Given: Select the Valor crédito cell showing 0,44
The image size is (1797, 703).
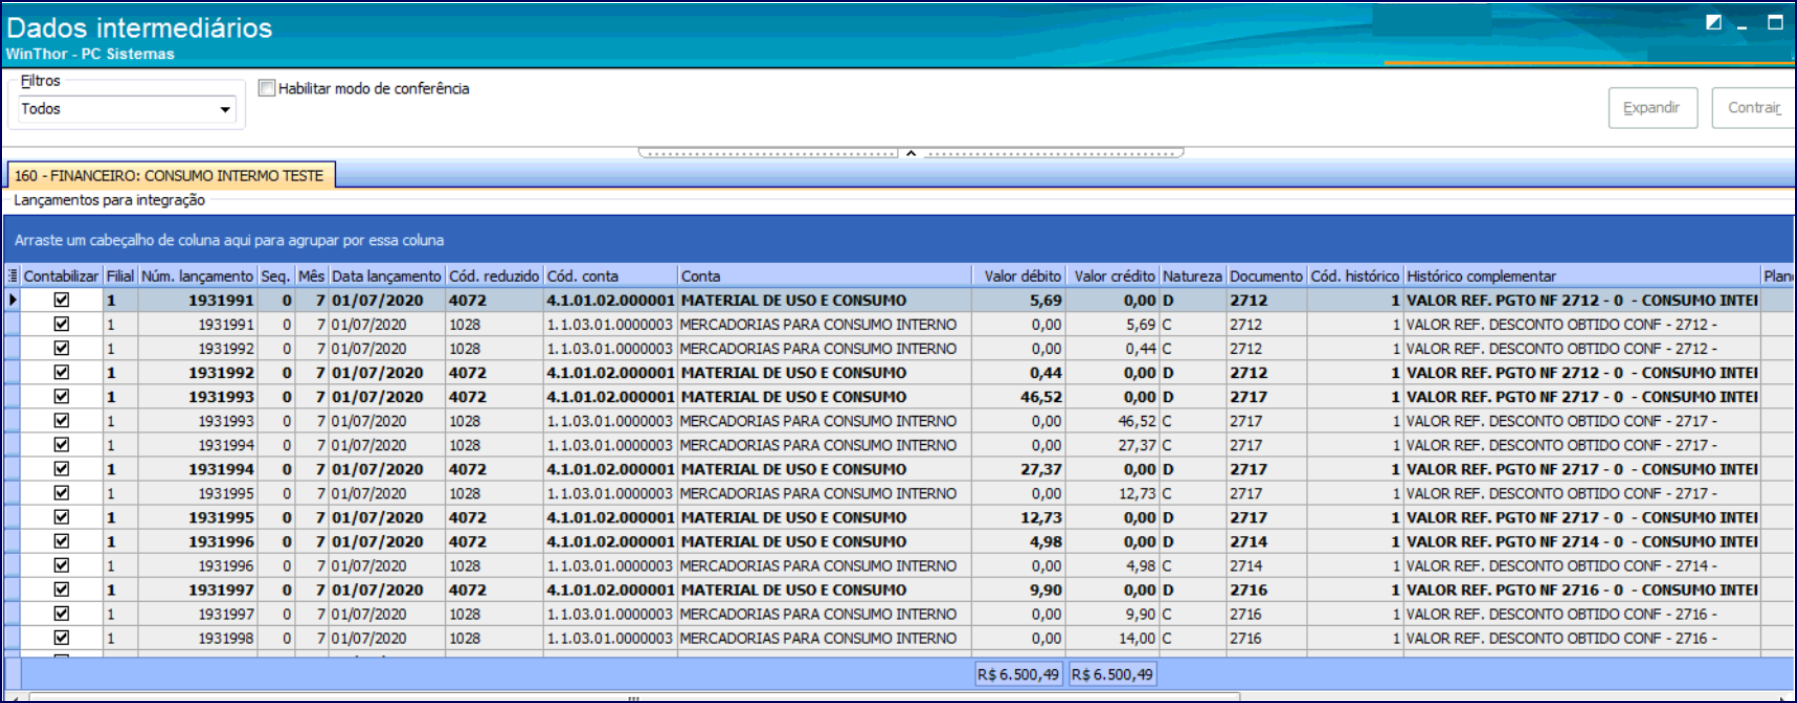Looking at the screenshot, I should (1113, 348).
